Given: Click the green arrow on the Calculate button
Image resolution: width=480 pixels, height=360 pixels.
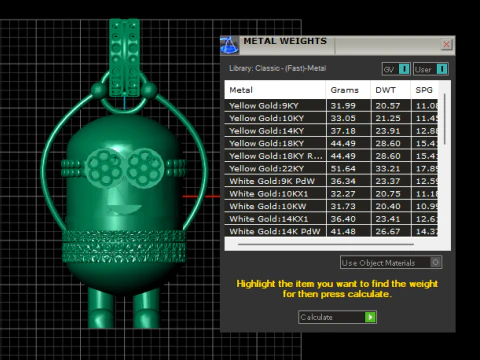Looking at the screenshot, I should coord(370,317).
